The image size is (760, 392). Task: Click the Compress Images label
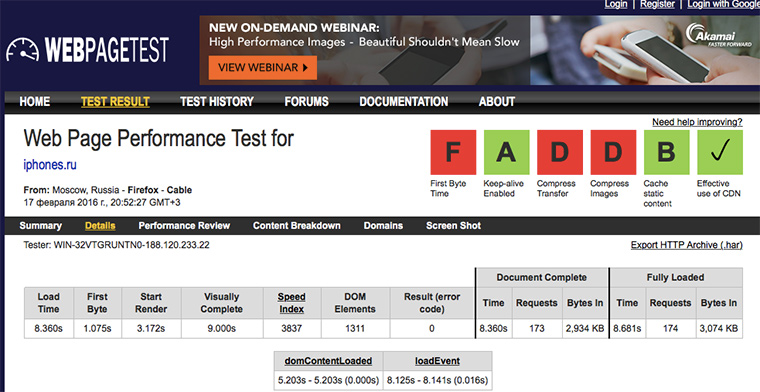[609, 188]
